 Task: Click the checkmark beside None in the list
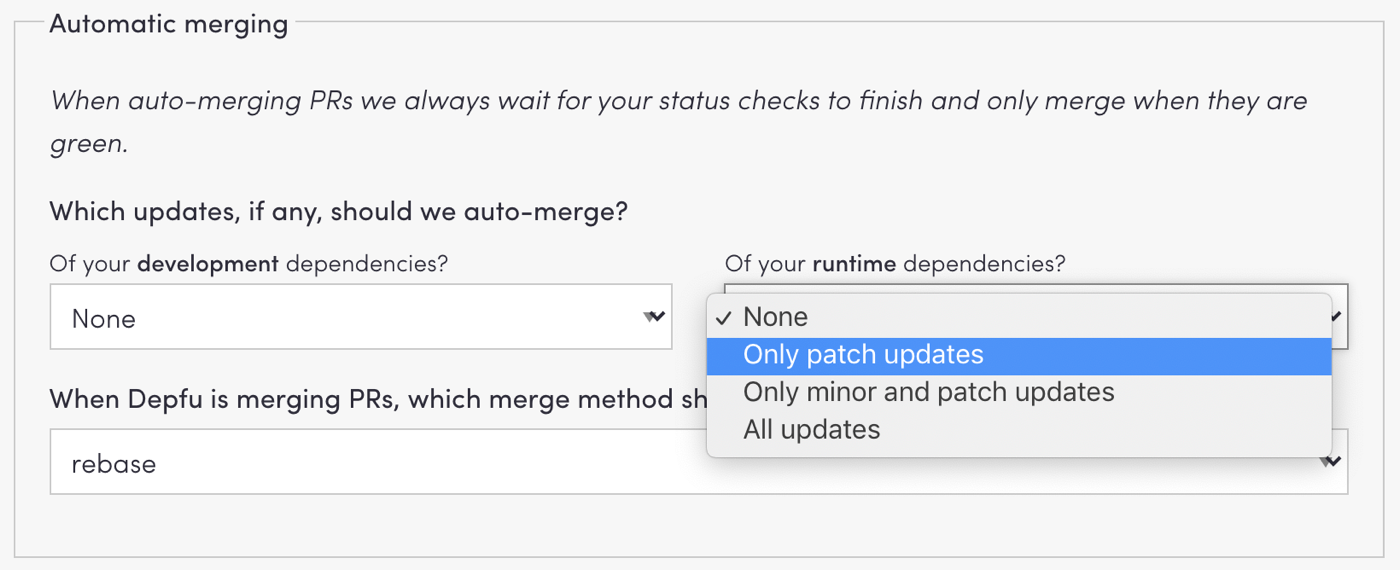point(724,318)
